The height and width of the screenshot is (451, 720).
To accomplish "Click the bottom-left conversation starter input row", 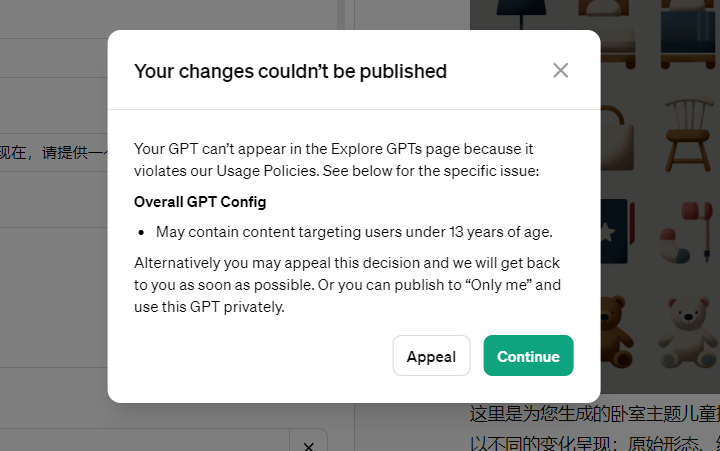I will (144, 440).
